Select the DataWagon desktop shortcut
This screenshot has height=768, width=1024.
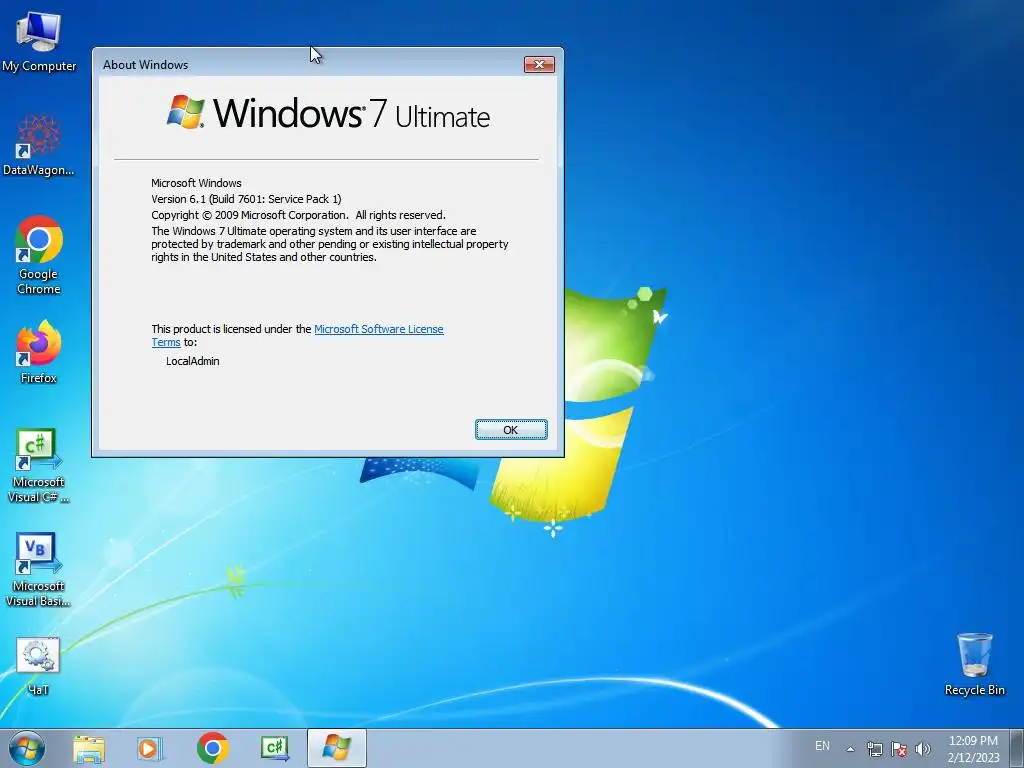pyautogui.click(x=39, y=145)
